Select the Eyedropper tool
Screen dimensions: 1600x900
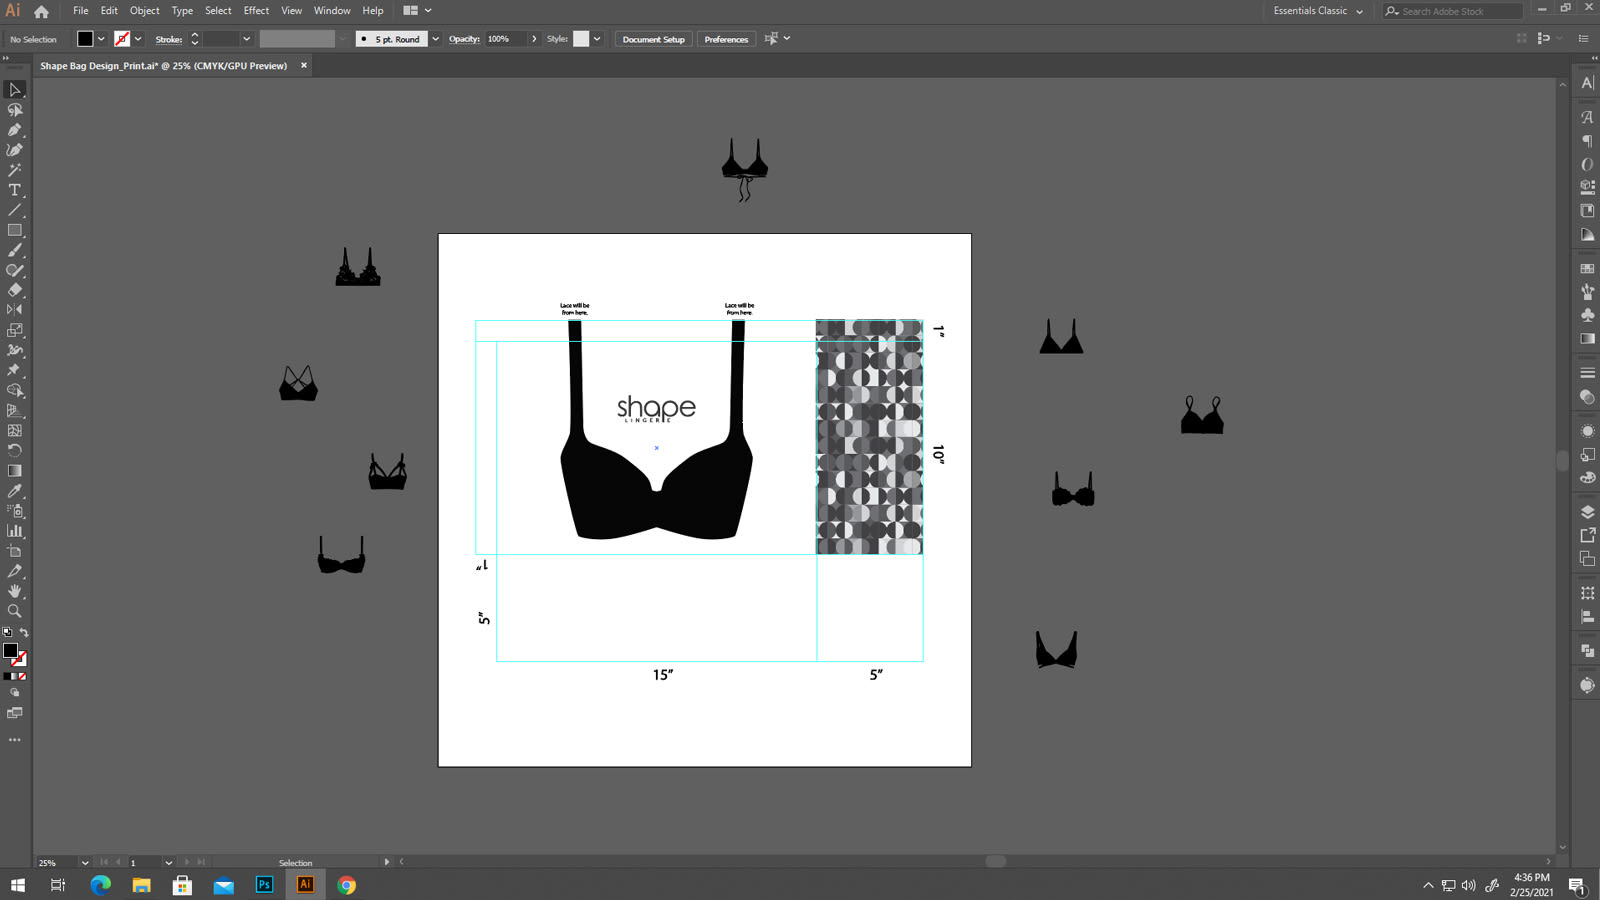(x=14, y=491)
